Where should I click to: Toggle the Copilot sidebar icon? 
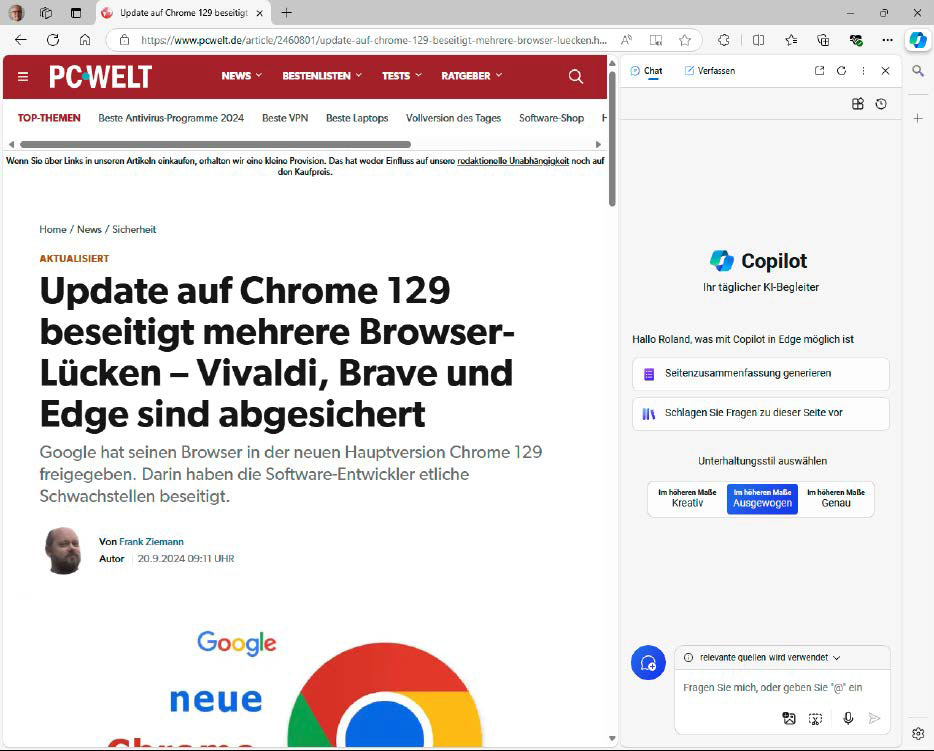(x=918, y=40)
